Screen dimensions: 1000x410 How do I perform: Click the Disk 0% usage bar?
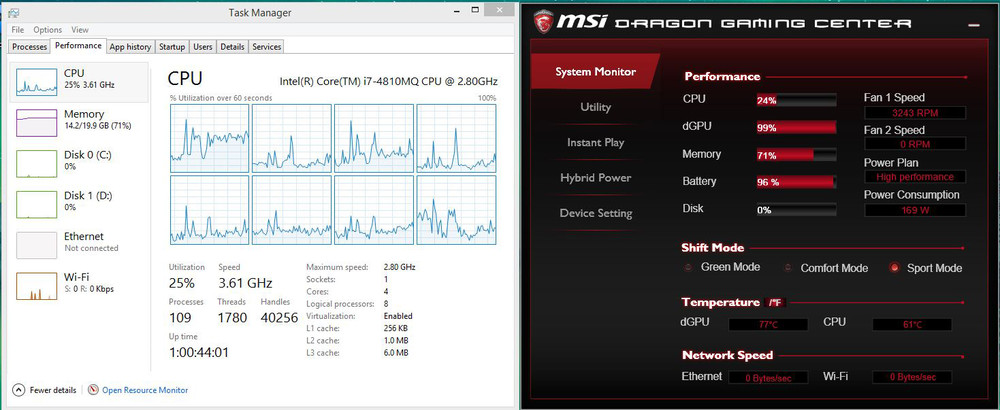796,210
